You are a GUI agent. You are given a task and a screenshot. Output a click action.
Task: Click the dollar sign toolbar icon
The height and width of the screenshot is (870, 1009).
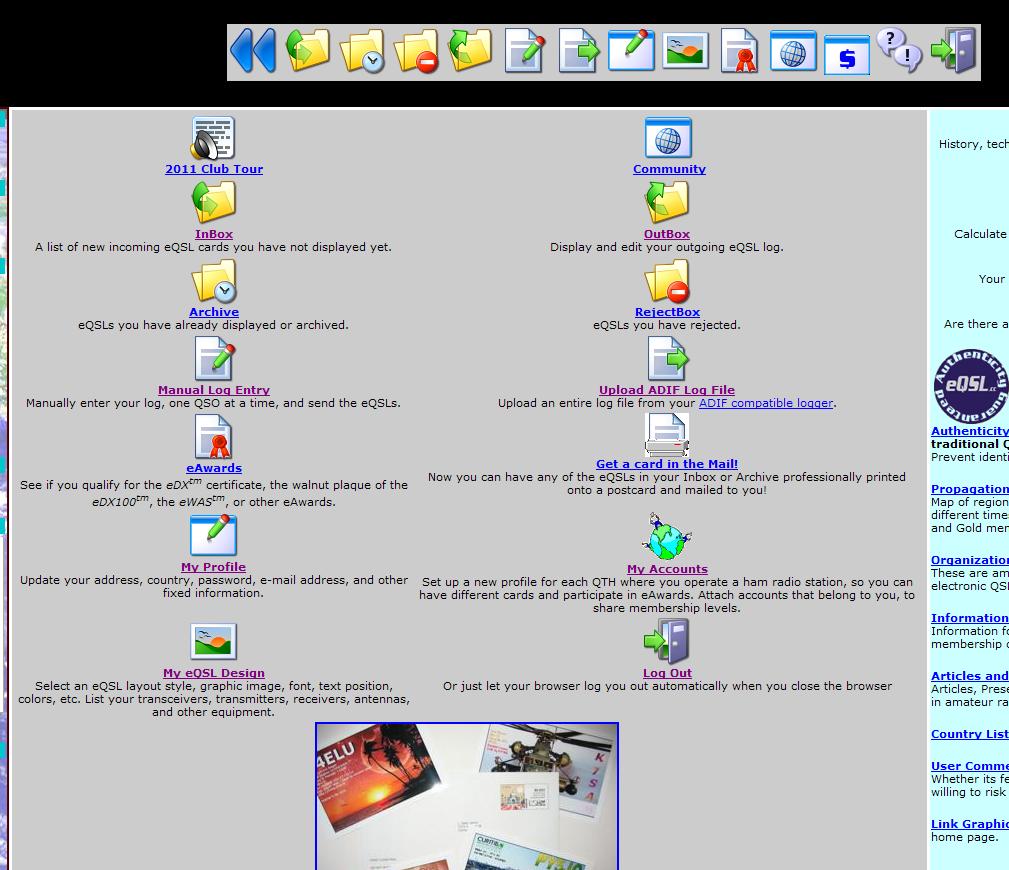847,55
